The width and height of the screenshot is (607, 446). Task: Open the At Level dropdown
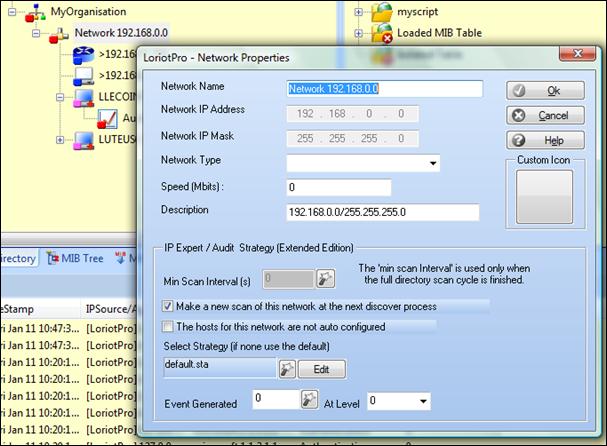pos(424,401)
